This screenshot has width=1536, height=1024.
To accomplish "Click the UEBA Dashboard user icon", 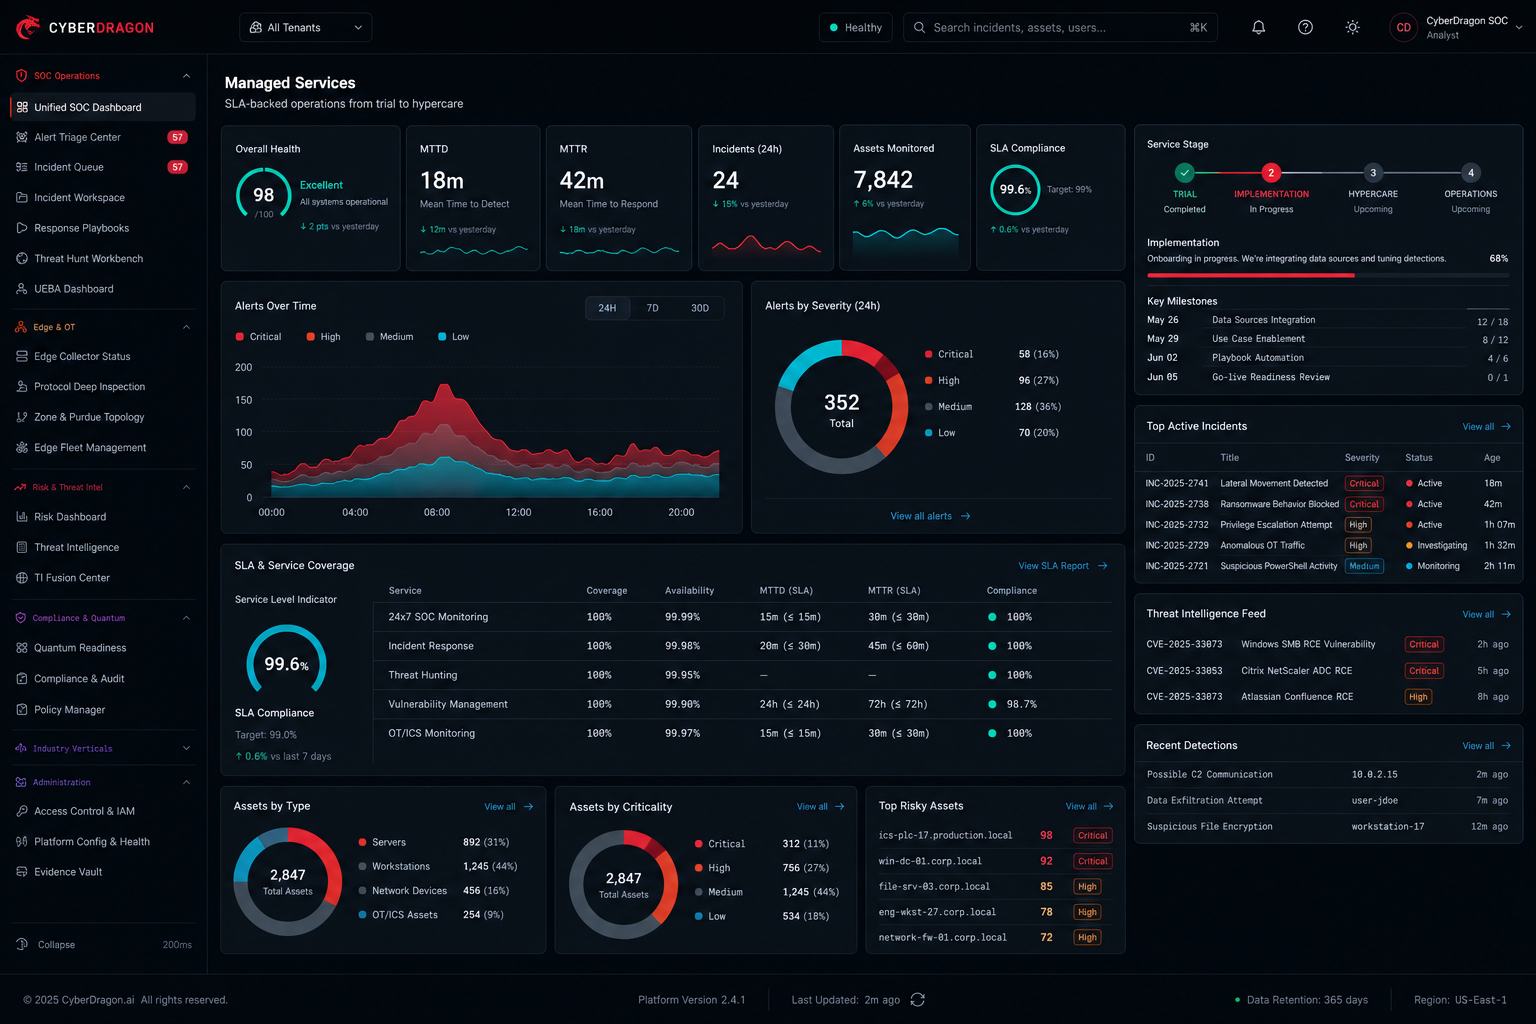I will click(x=22, y=288).
